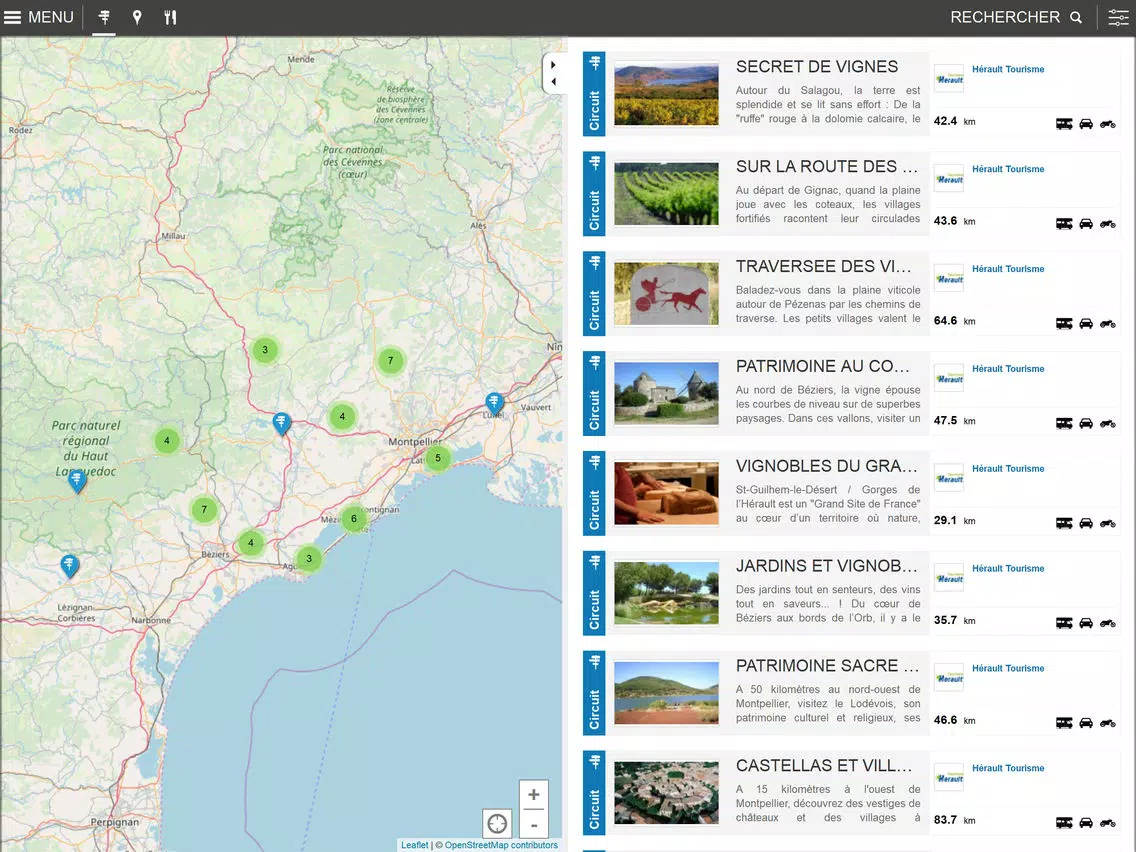Click Traversee des Vi horse-sign thumbnail
The image size is (1136, 852).
667,294
